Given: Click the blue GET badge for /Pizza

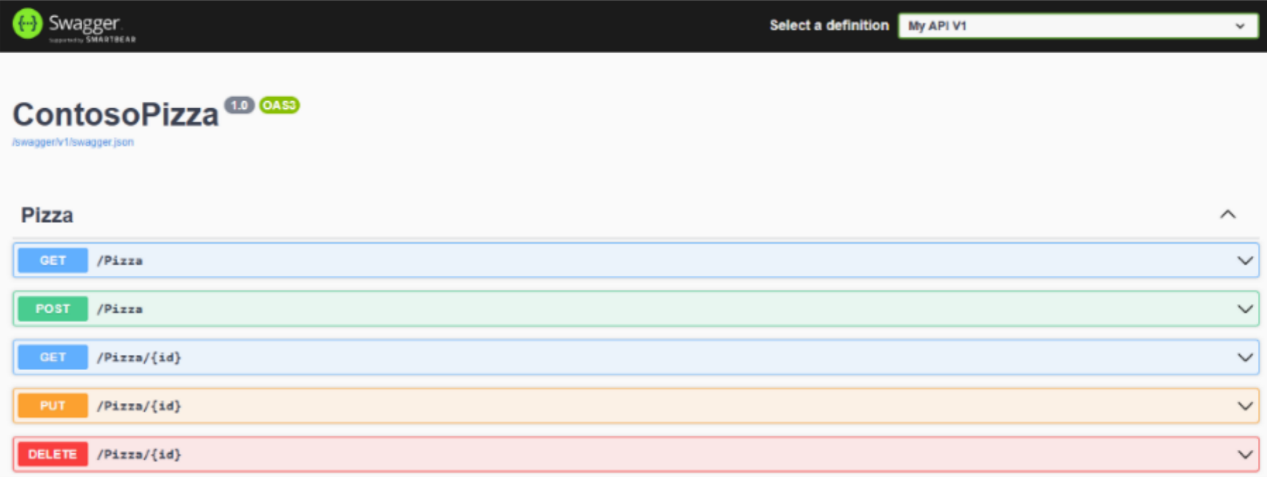Looking at the screenshot, I should pos(53,260).
